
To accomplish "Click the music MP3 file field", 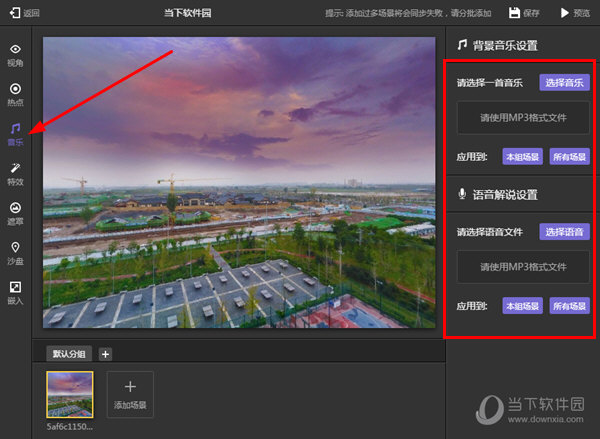I will pyautogui.click(x=523, y=118).
